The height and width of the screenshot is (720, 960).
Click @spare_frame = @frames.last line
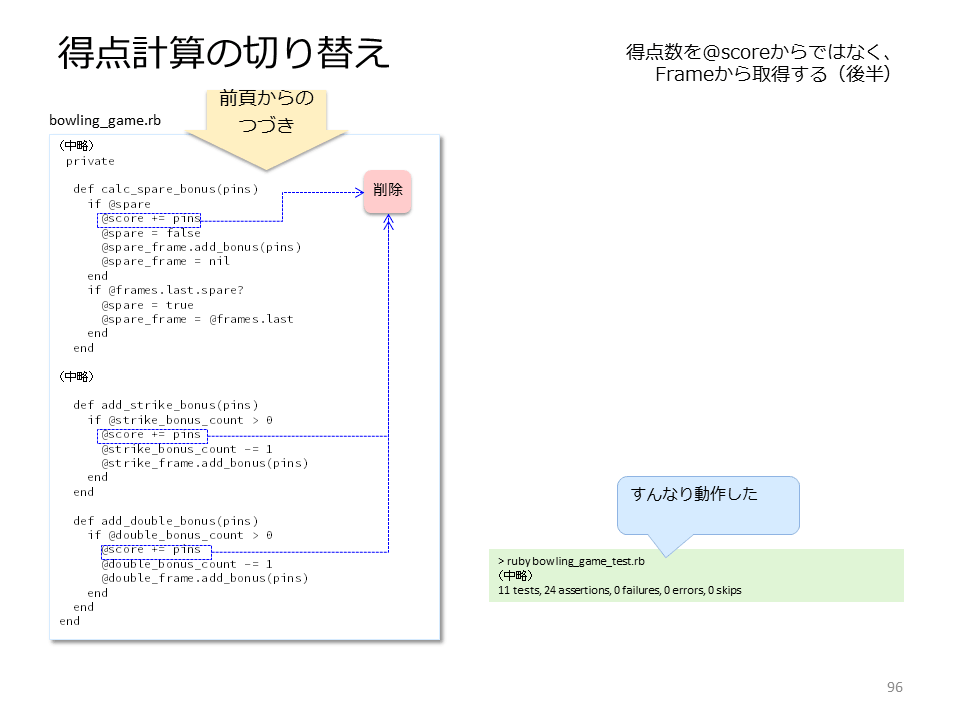point(197,318)
